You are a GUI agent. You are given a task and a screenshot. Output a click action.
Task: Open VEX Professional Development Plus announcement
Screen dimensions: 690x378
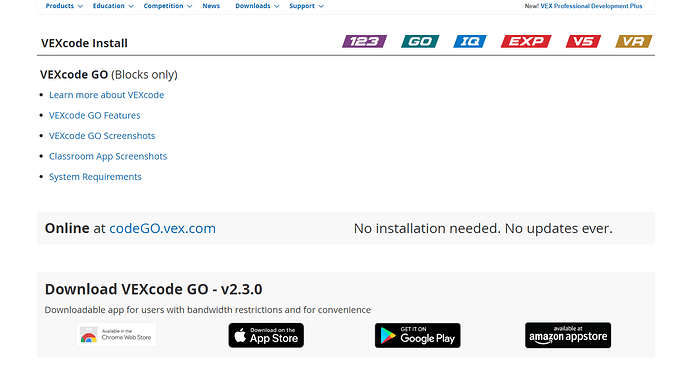(583, 6)
